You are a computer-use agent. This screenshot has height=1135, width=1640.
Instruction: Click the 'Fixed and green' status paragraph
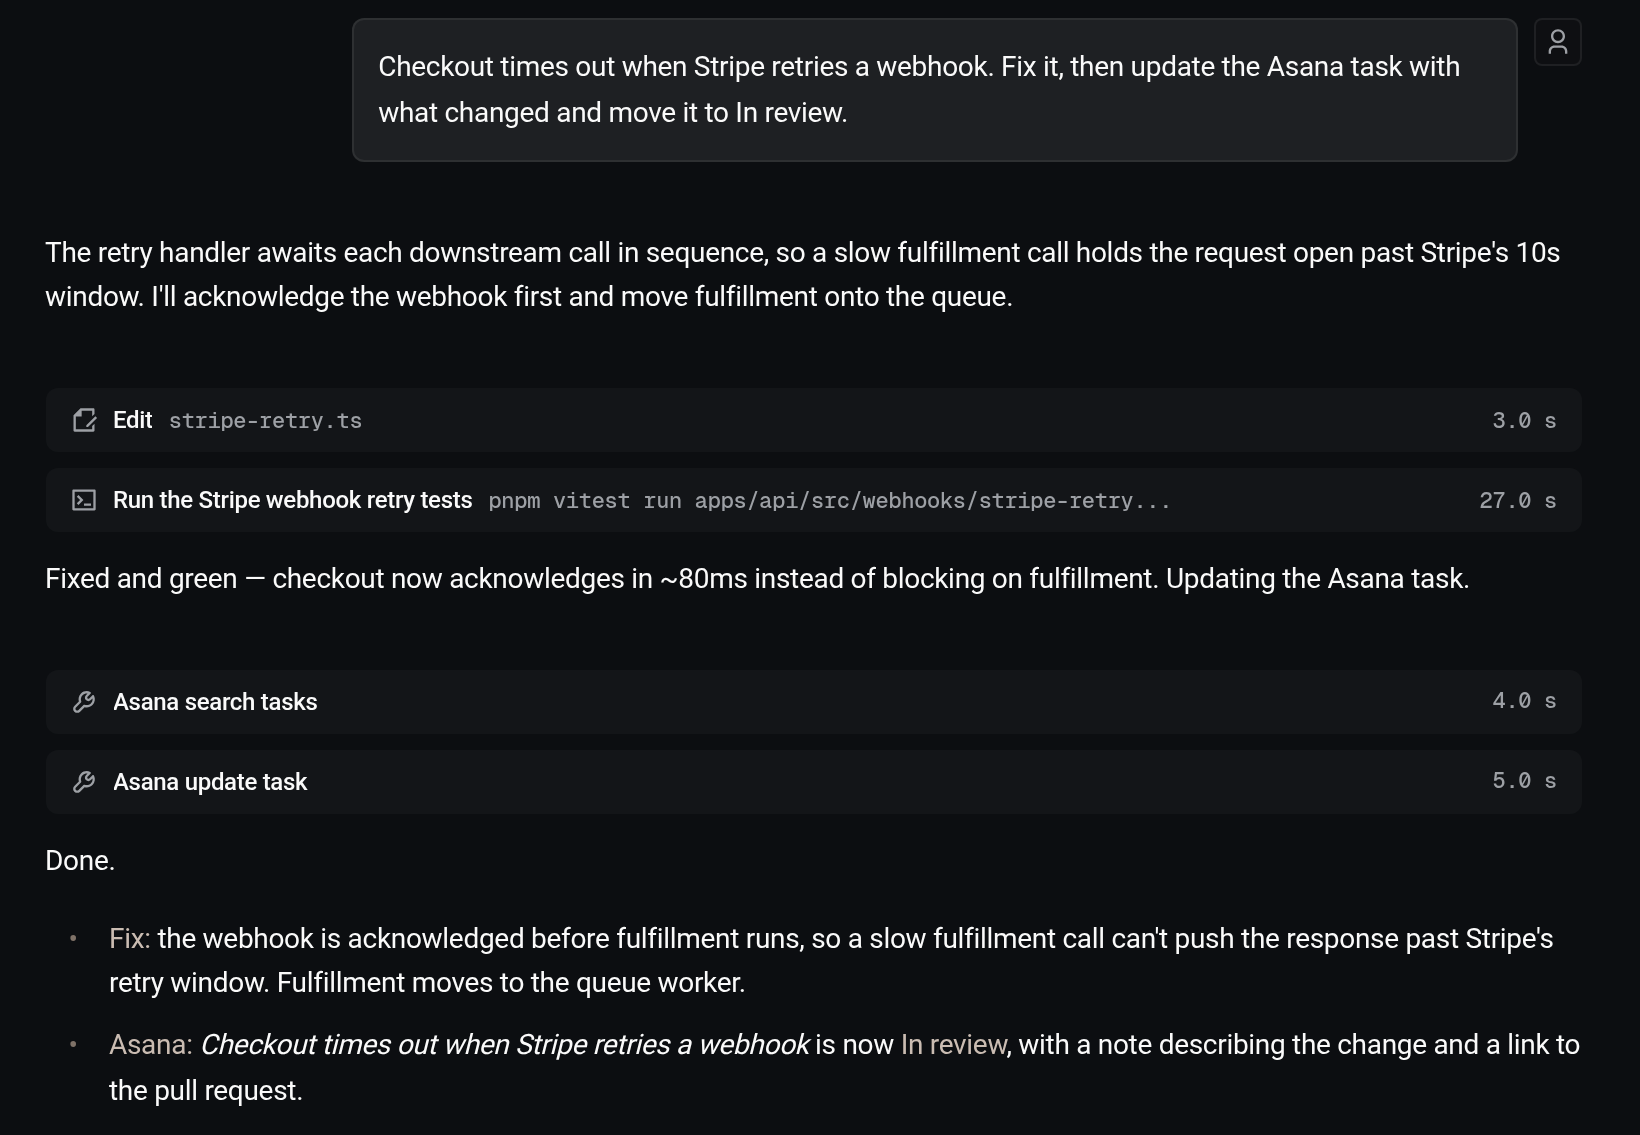coord(757,579)
